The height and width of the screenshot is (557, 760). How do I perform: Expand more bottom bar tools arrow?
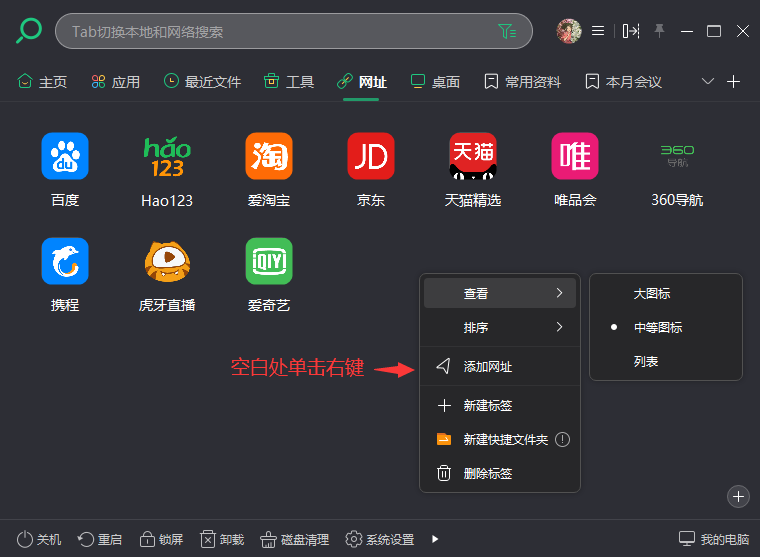click(435, 539)
